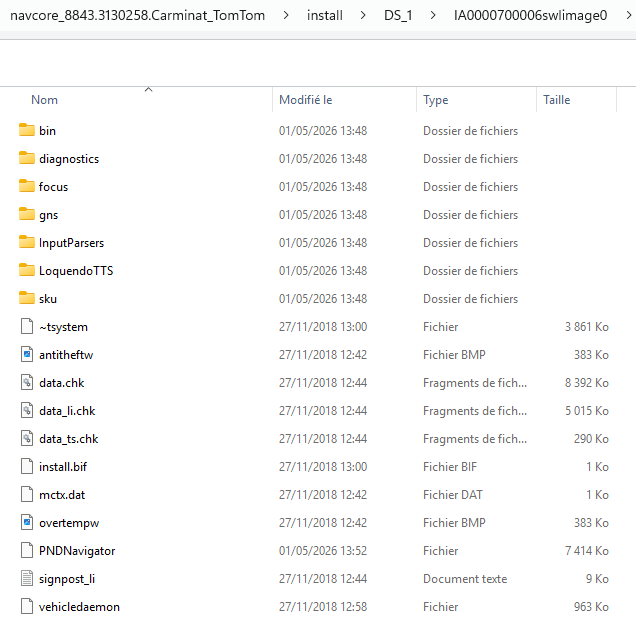Select the data_ts.chk file icon
636x618 pixels.
[27, 438]
